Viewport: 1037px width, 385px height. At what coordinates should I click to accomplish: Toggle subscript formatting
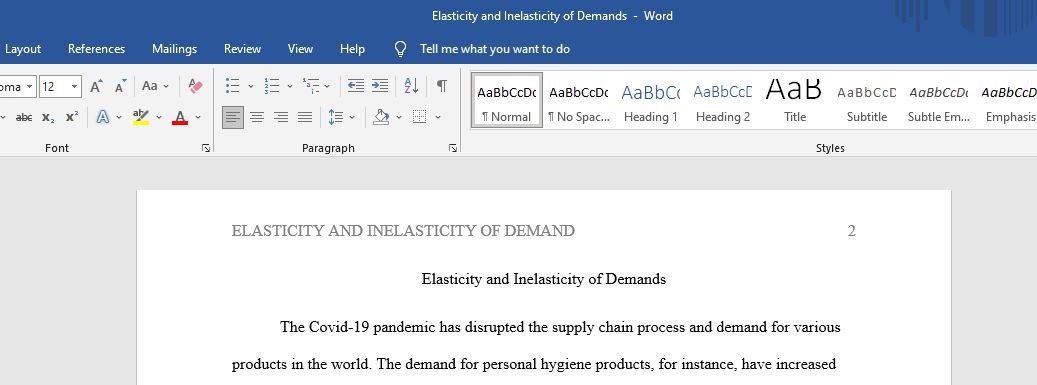tap(48, 117)
